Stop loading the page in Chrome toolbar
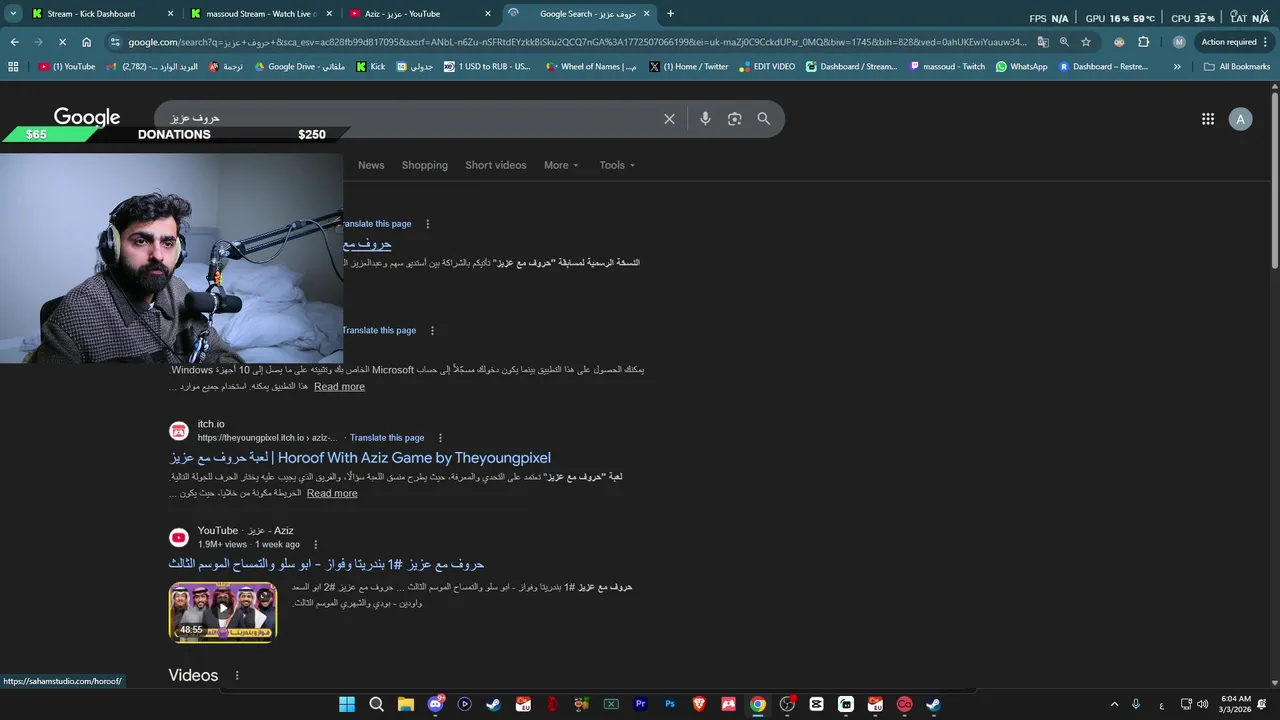Viewport: 1280px width, 720px height. (x=62, y=42)
